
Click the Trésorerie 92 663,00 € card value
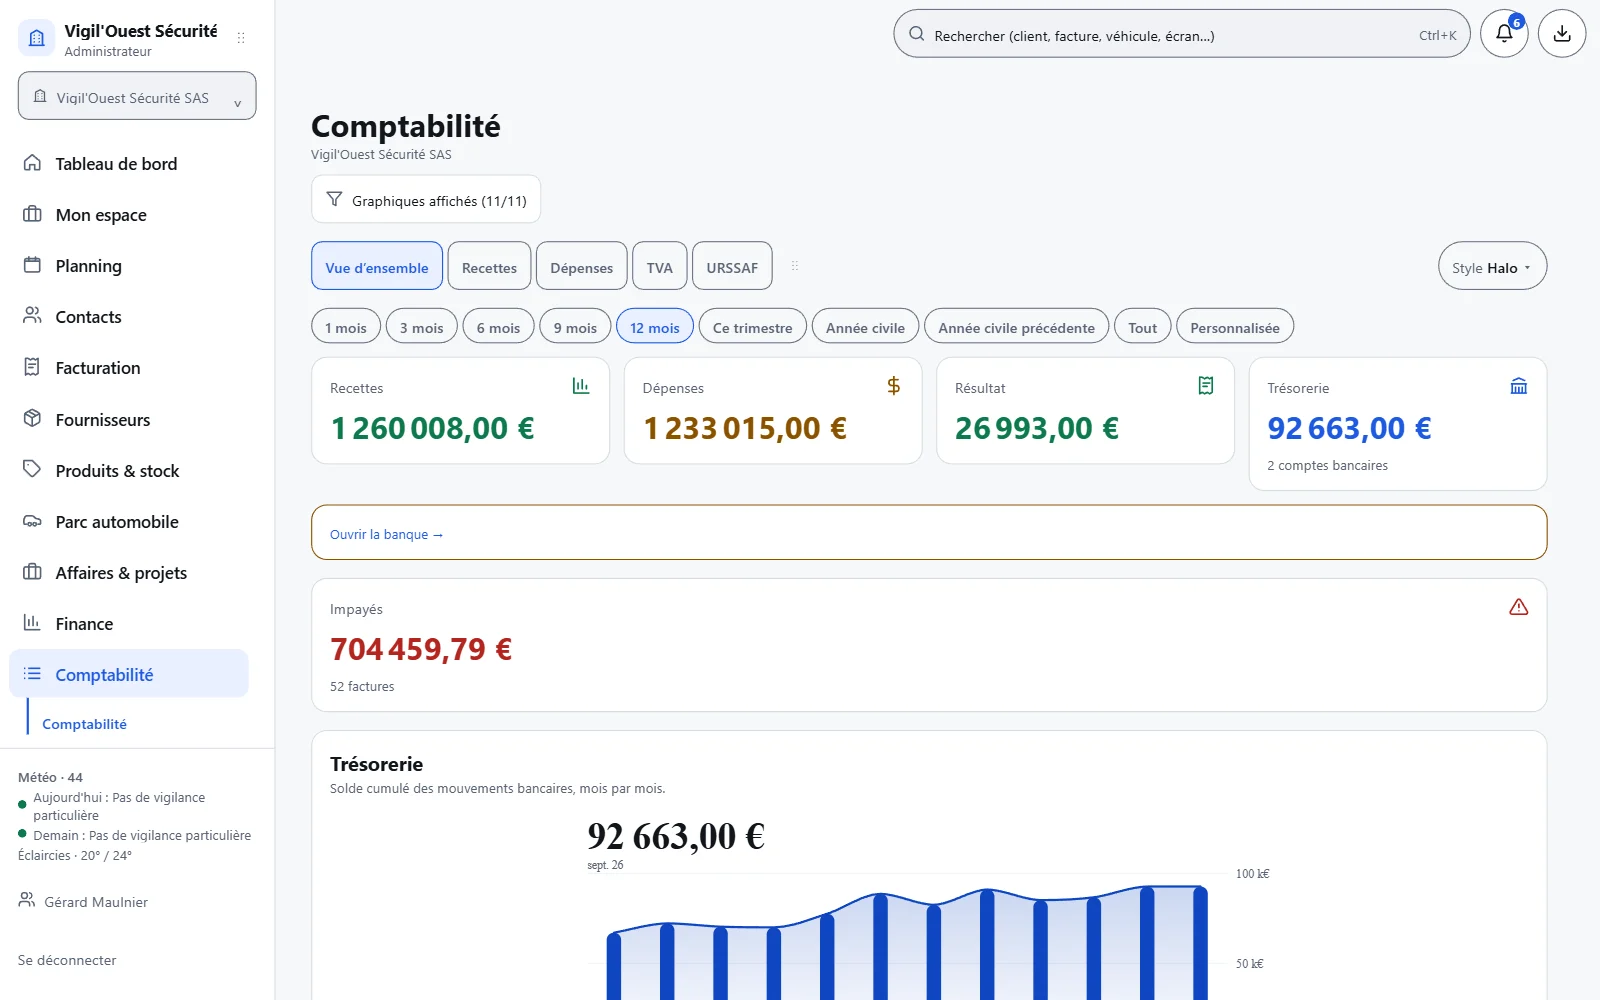coord(1349,428)
